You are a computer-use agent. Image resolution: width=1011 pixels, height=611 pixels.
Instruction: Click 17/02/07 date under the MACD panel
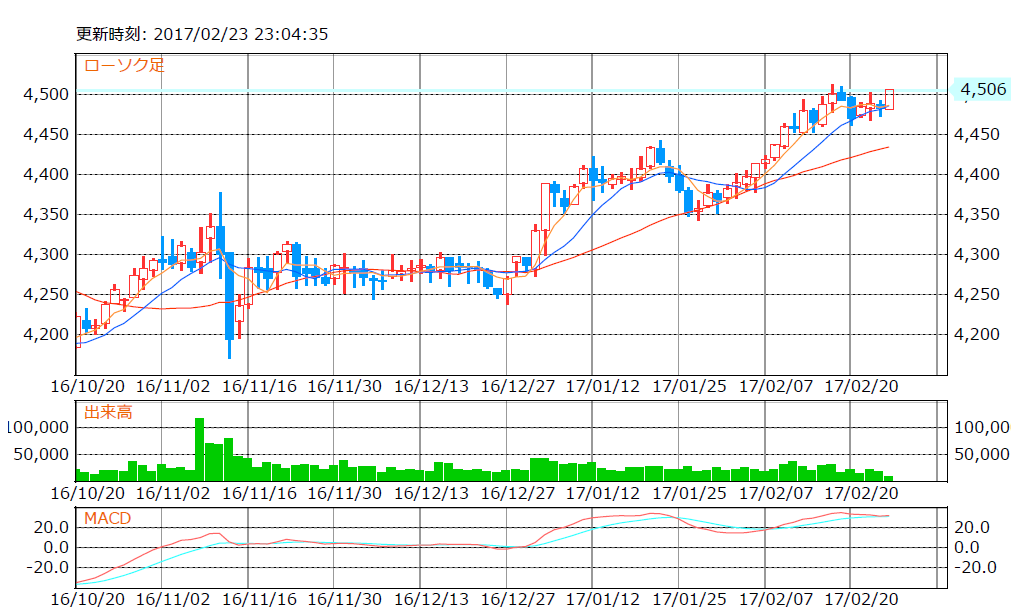[776, 599]
